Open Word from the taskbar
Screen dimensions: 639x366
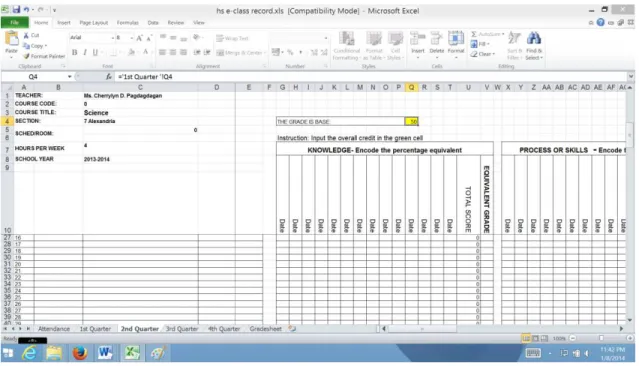tap(105, 353)
